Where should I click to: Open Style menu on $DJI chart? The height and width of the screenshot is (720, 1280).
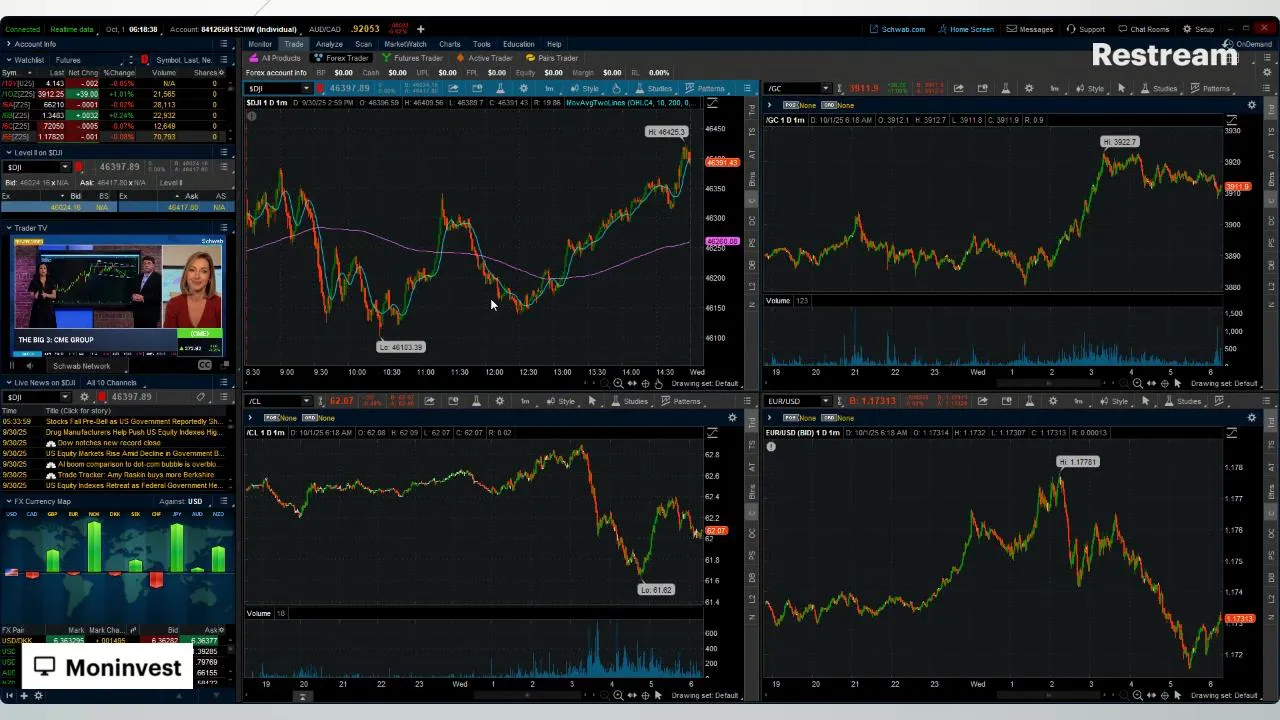coord(585,88)
